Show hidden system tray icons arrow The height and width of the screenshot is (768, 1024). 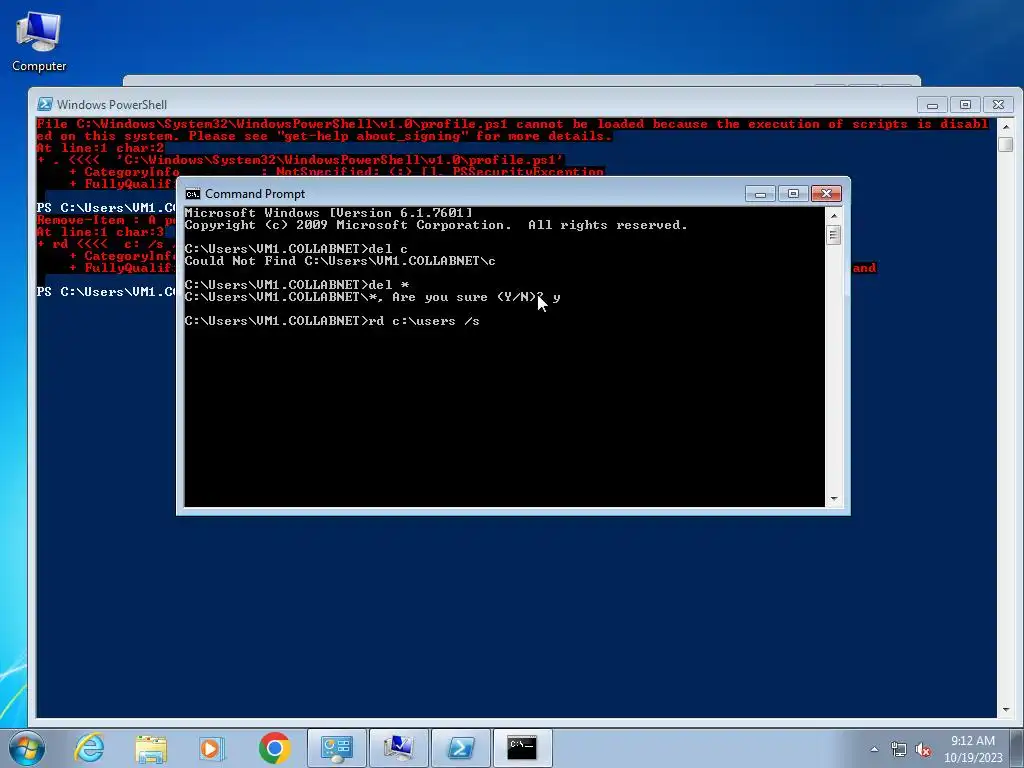(874, 749)
